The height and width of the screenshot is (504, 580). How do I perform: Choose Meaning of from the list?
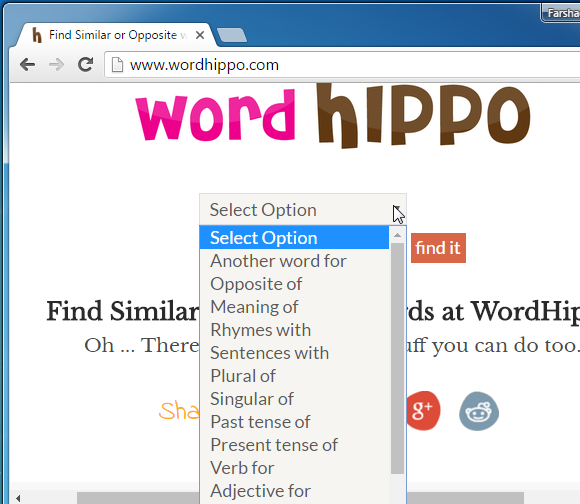coord(294,307)
